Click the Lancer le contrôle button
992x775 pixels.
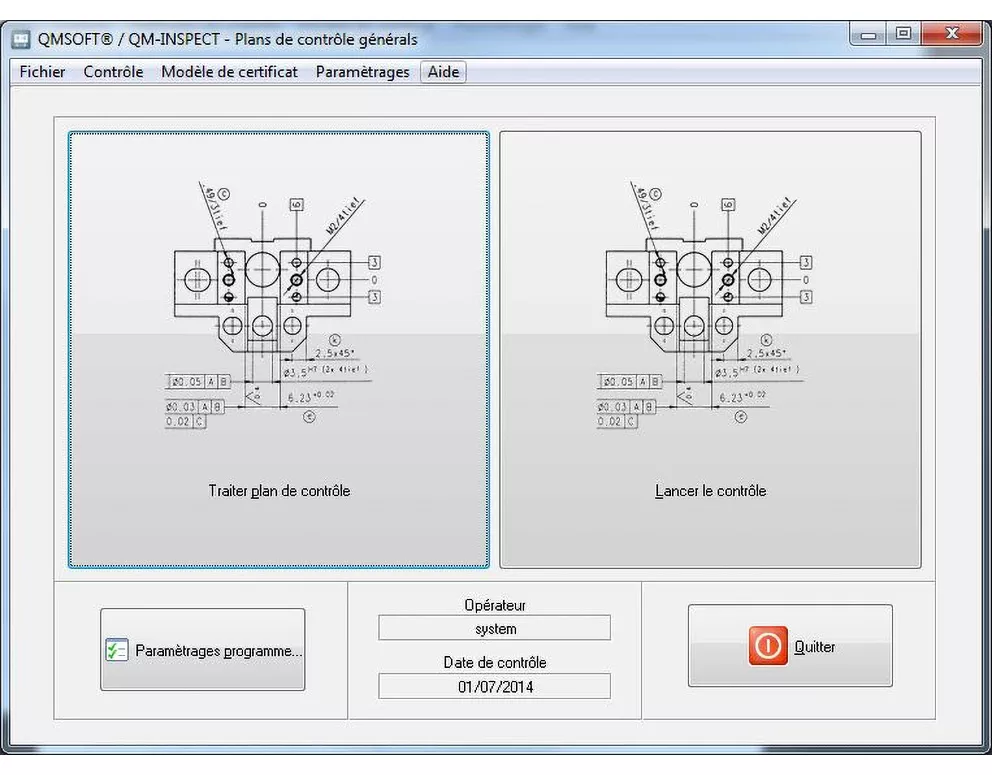coord(710,350)
